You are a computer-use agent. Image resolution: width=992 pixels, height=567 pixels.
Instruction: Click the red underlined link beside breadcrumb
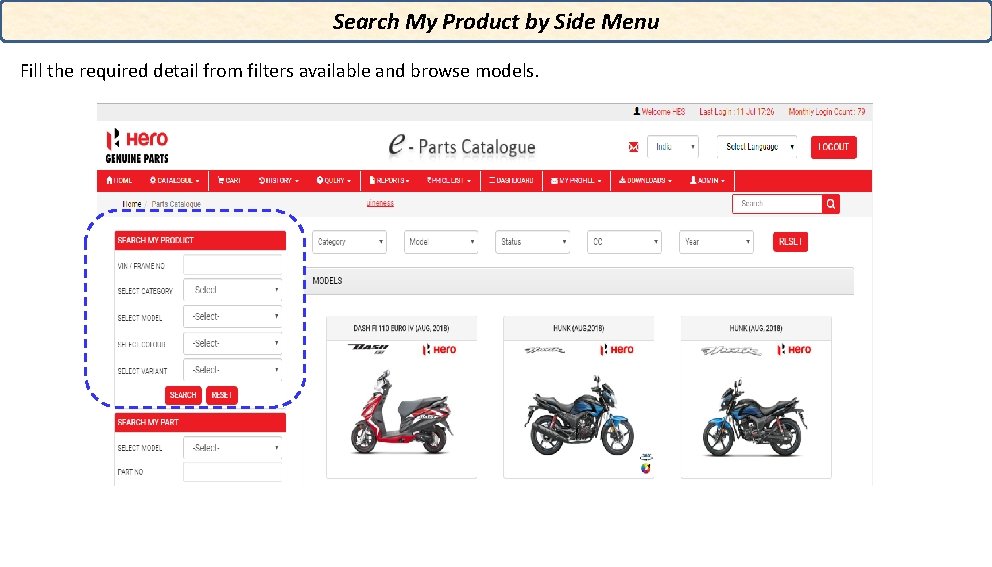click(x=380, y=203)
